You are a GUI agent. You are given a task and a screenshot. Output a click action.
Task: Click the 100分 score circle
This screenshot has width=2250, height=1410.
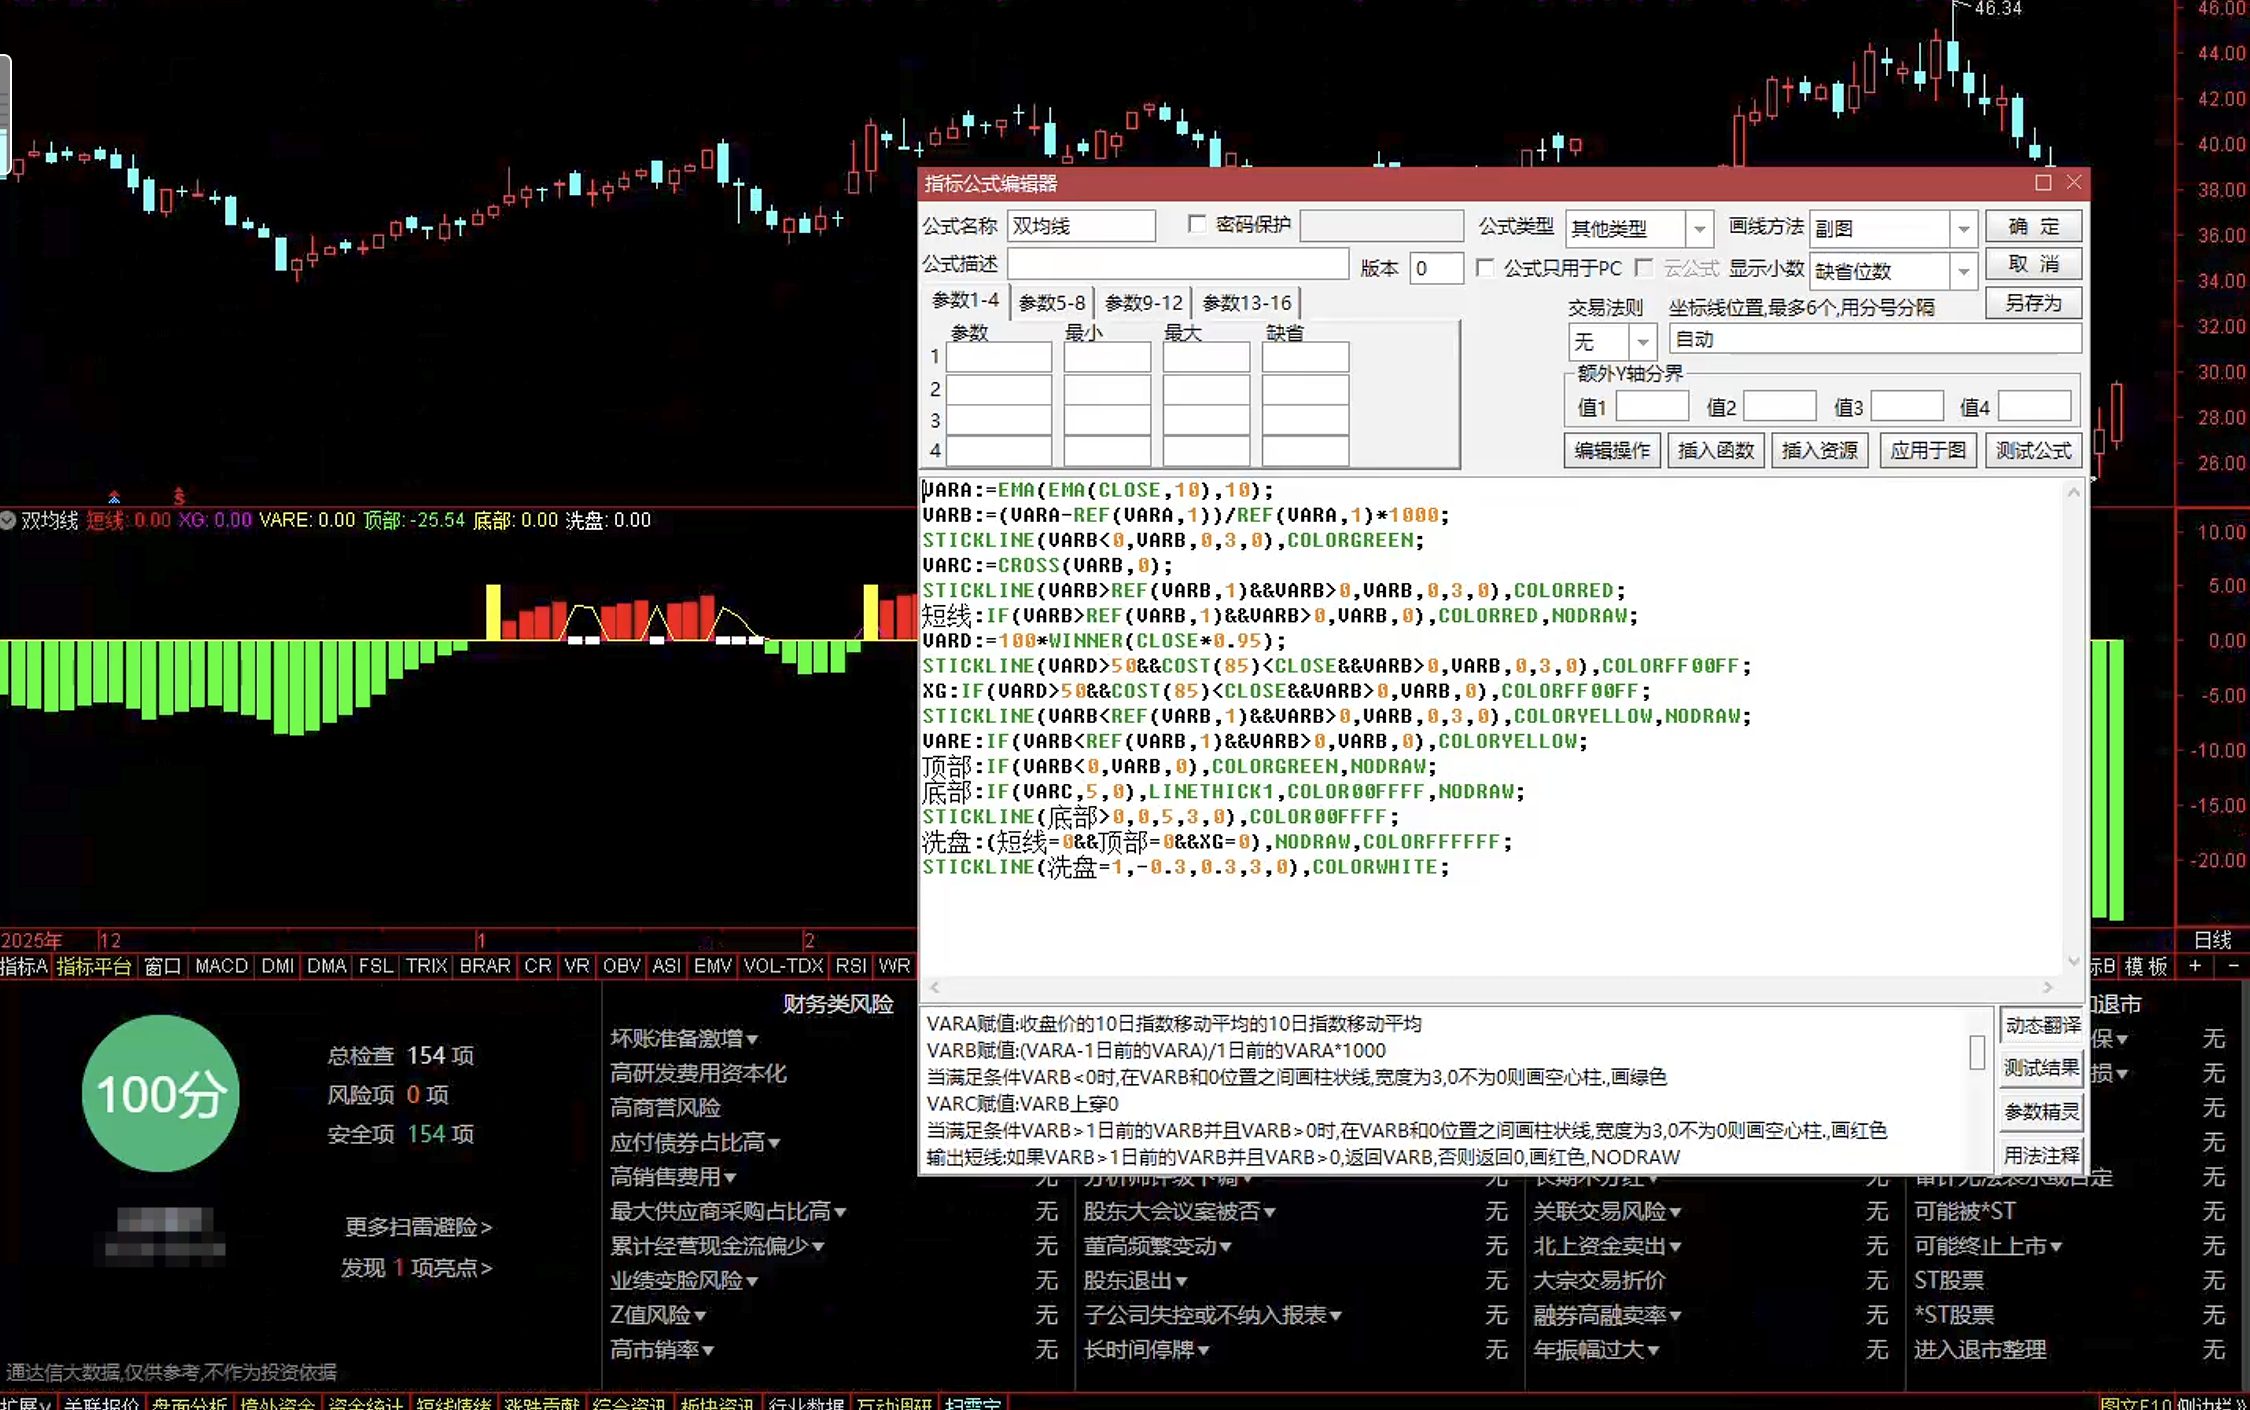click(x=161, y=1093)
